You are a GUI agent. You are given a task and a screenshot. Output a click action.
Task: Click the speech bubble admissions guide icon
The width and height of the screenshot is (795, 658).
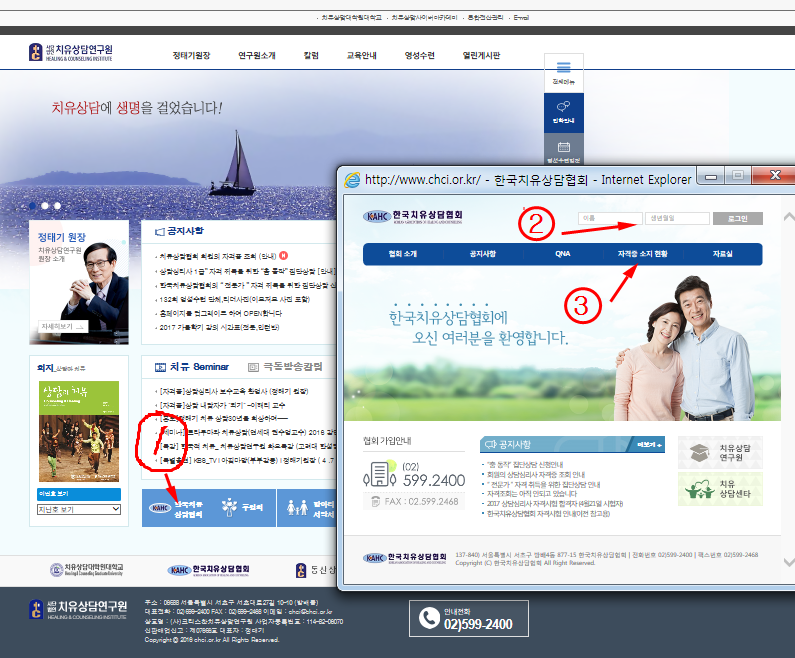[x=563, y=106]
